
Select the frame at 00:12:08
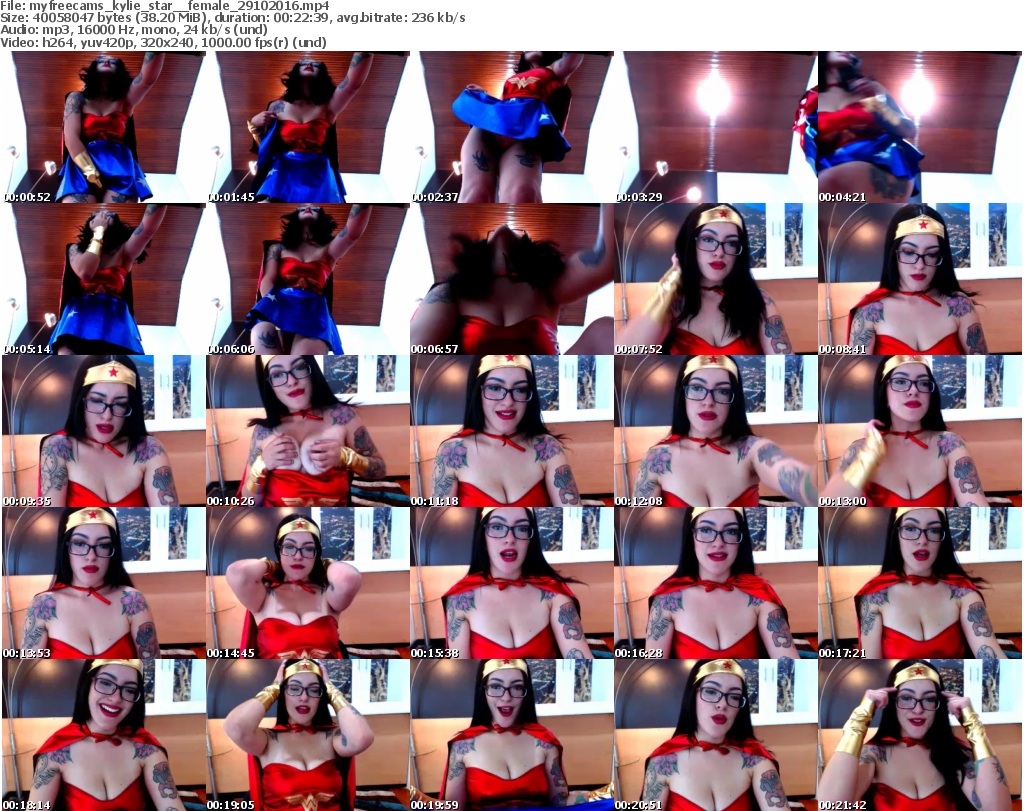(716, 431)
